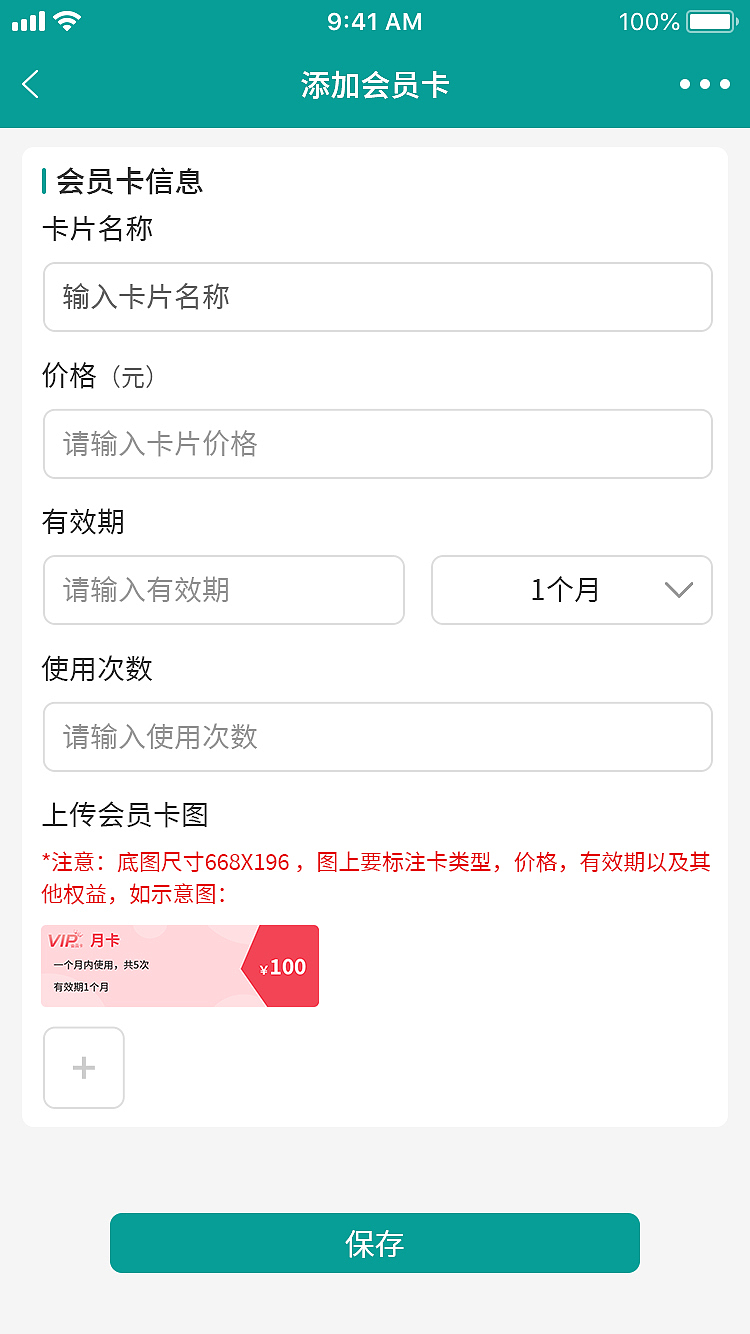The width and height of the screenshot is (750, 1334).
Task: Expand the 1个月 validity unit dropdown
Action: [x=571, y=590]
